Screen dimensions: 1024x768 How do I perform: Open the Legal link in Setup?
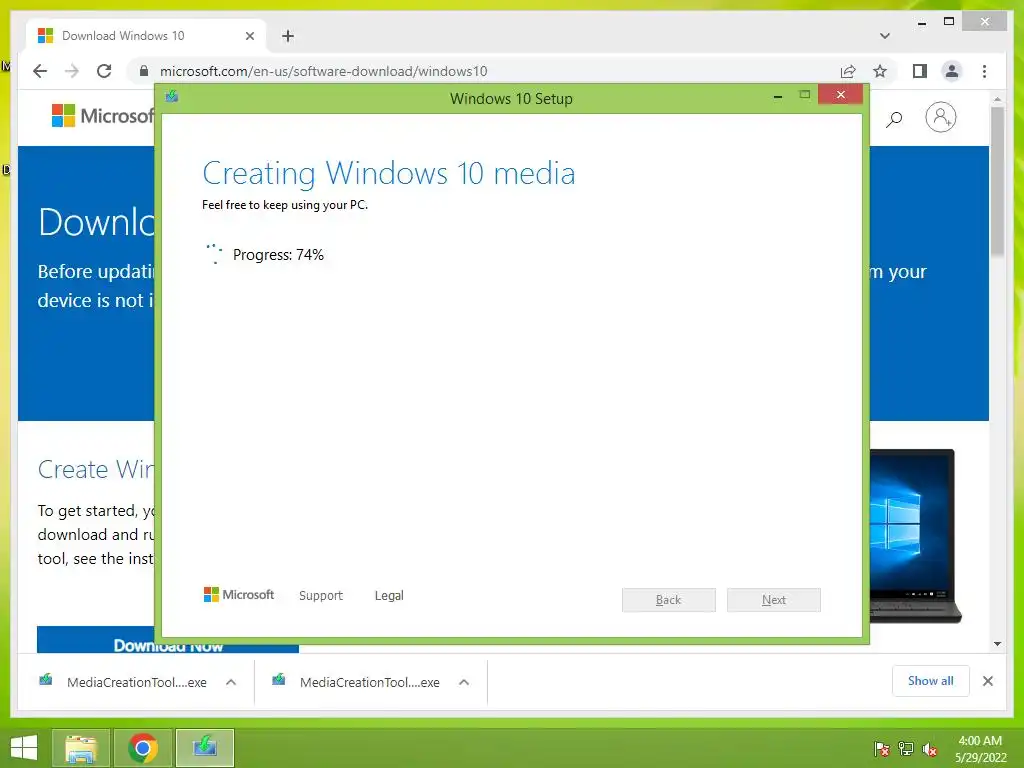coord(389,596)
